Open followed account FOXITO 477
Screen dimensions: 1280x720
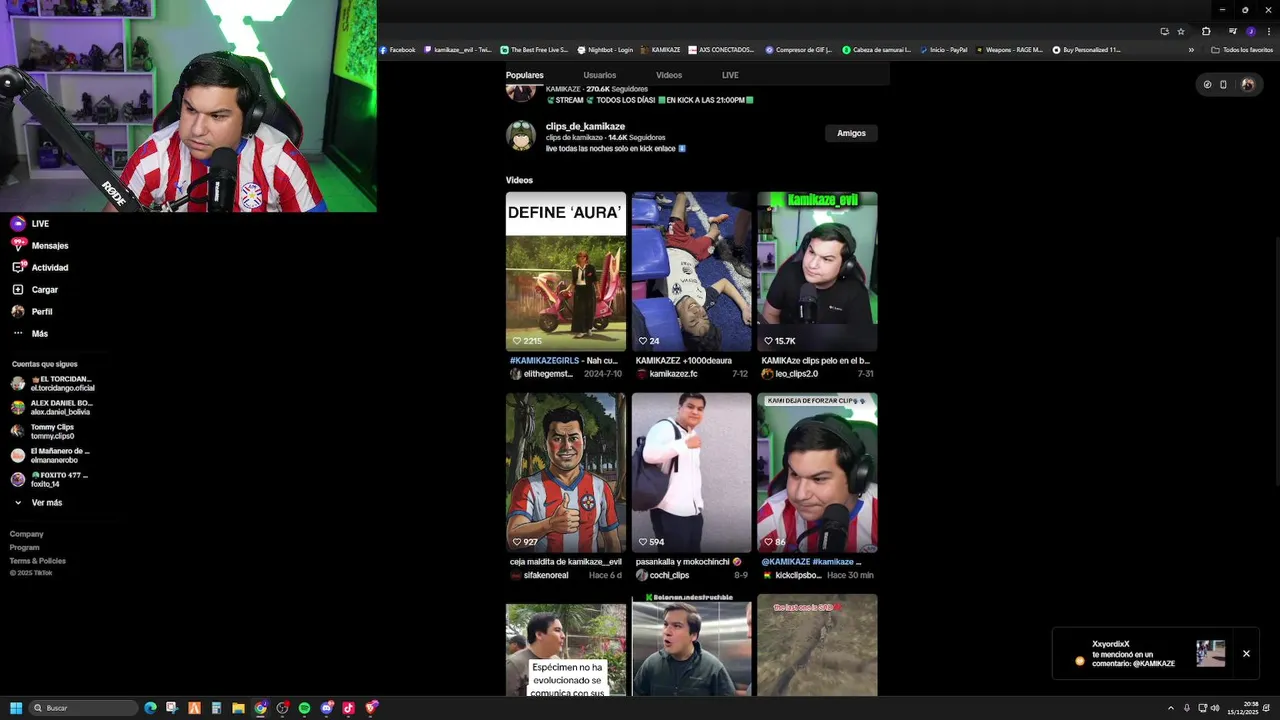click(50, 479)
